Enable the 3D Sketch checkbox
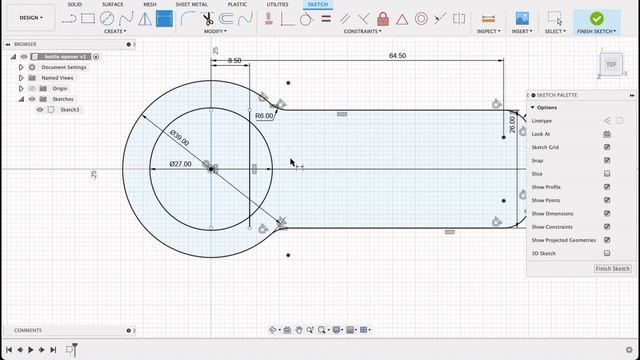 coord(607,253)
